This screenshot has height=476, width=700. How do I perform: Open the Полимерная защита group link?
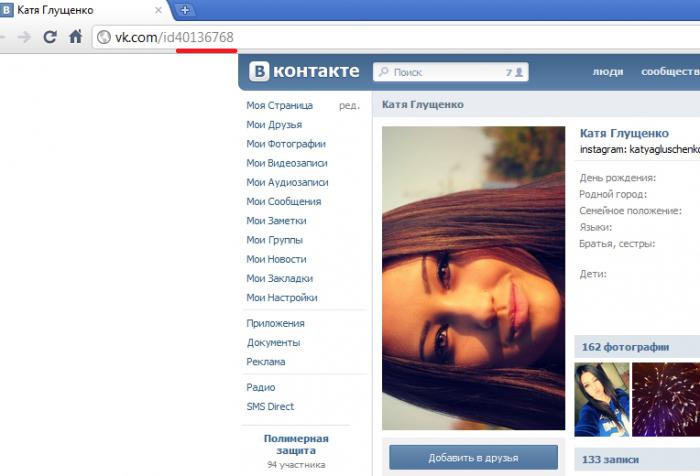pyautogui.click(x=296, y=444)
